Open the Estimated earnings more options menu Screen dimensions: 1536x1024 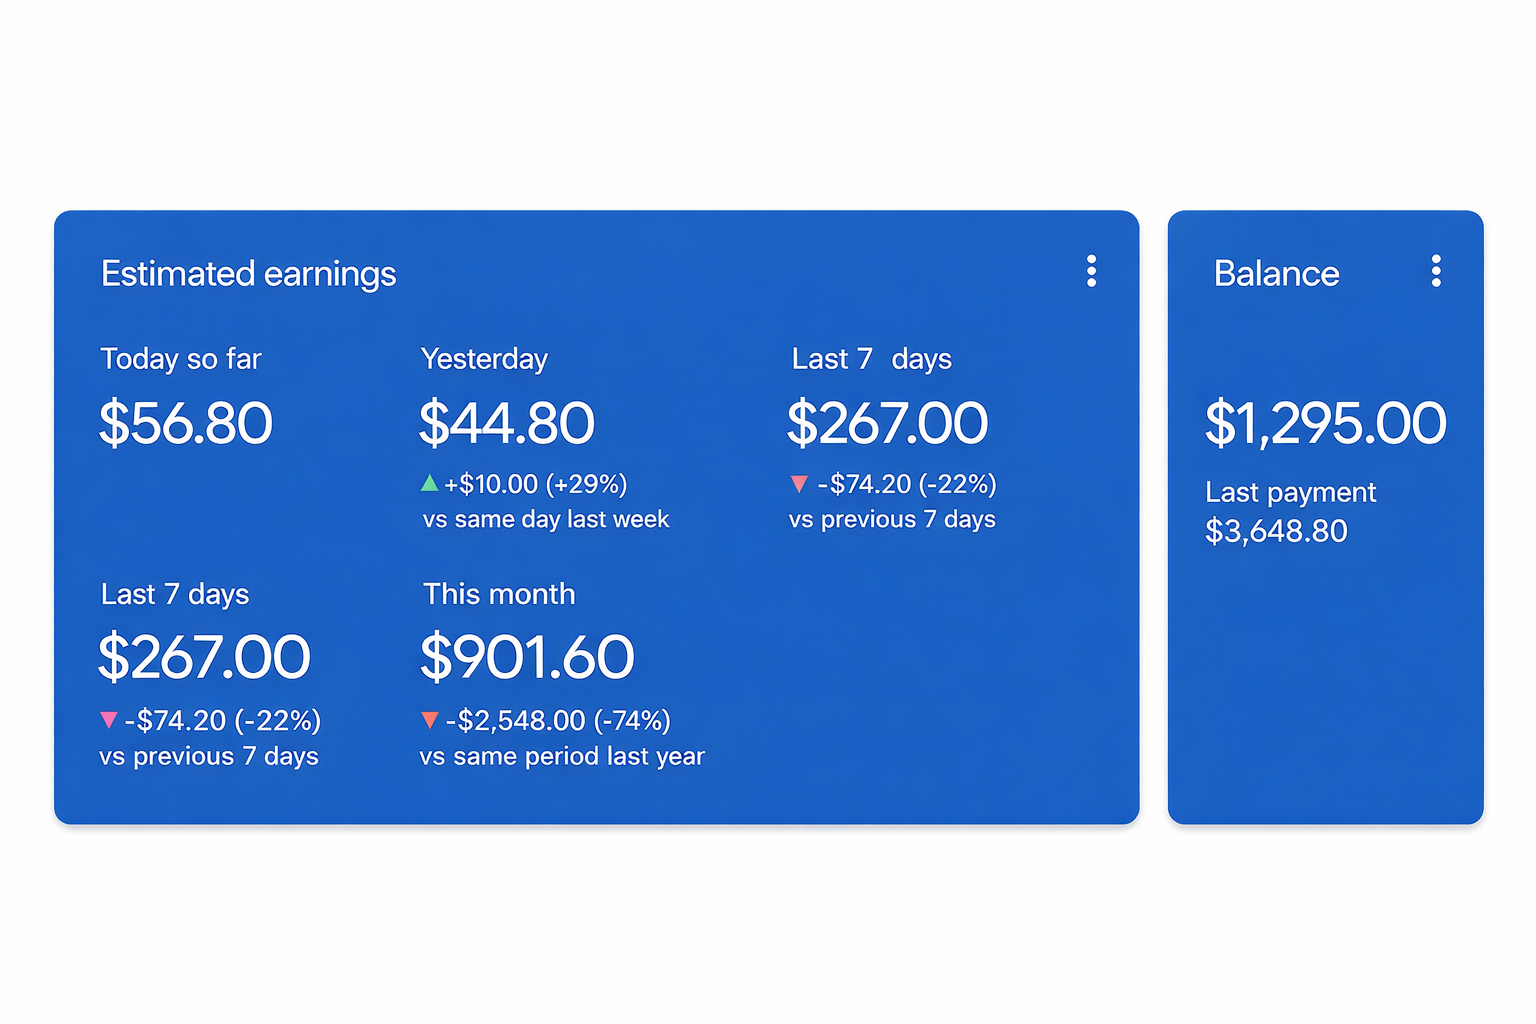[x=1091, y=271]
